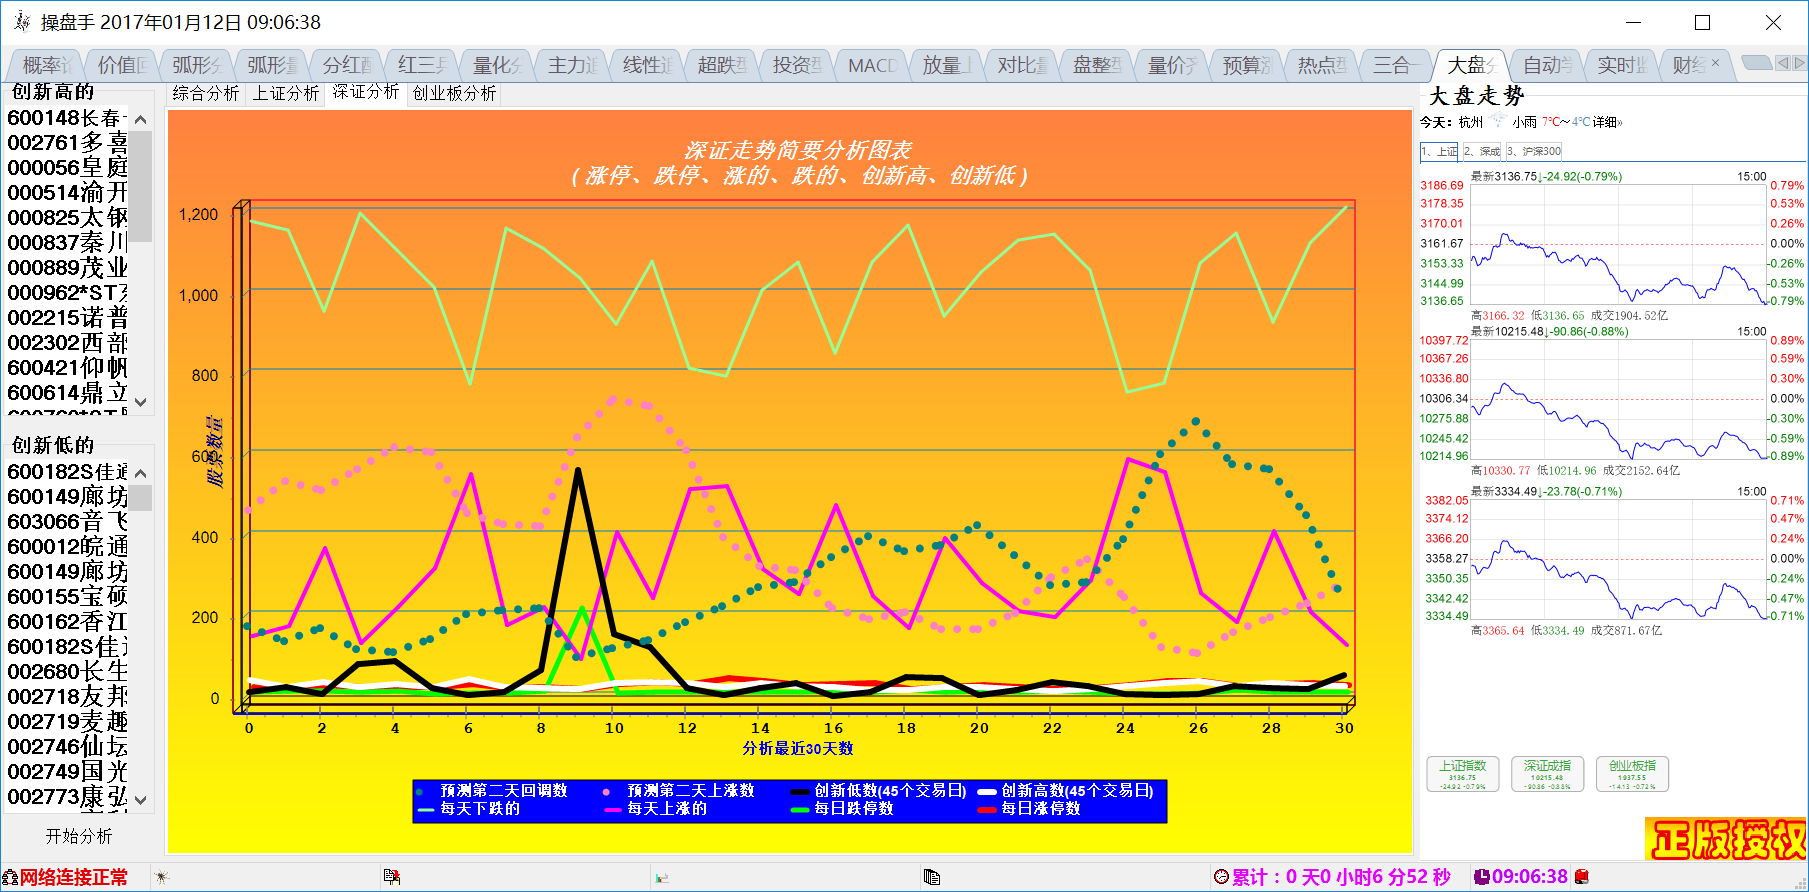Select stock 600155宝硕 in new-low list

67,597
